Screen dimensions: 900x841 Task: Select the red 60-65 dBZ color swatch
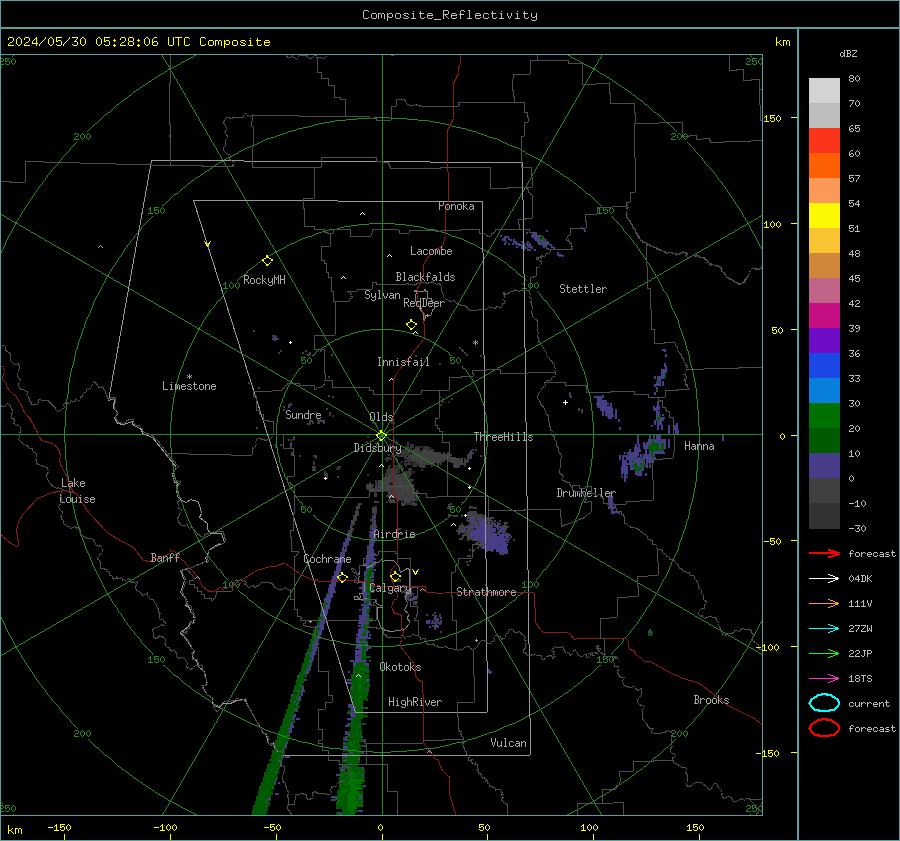824,141
